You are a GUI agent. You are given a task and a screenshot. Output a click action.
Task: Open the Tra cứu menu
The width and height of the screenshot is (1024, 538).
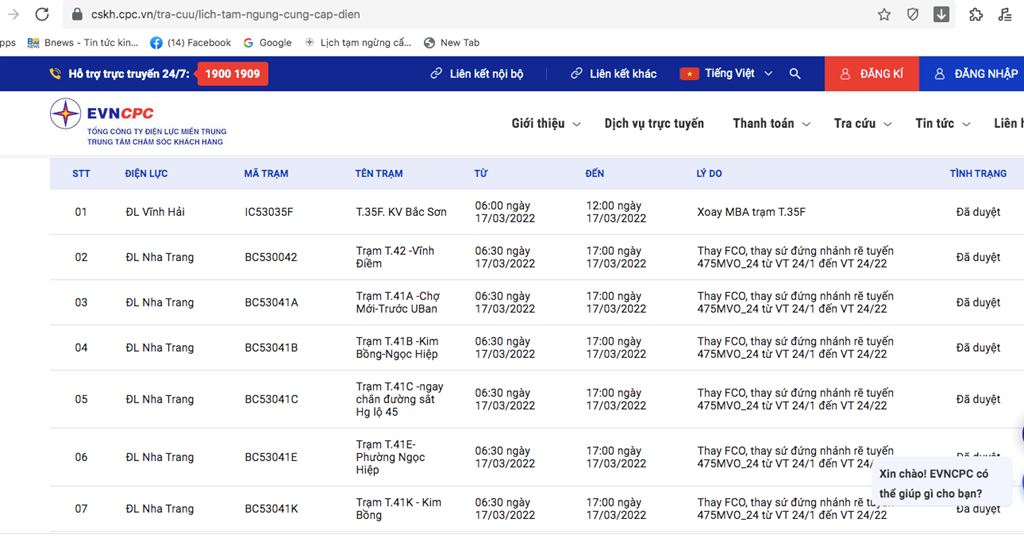tap(861, 123)
